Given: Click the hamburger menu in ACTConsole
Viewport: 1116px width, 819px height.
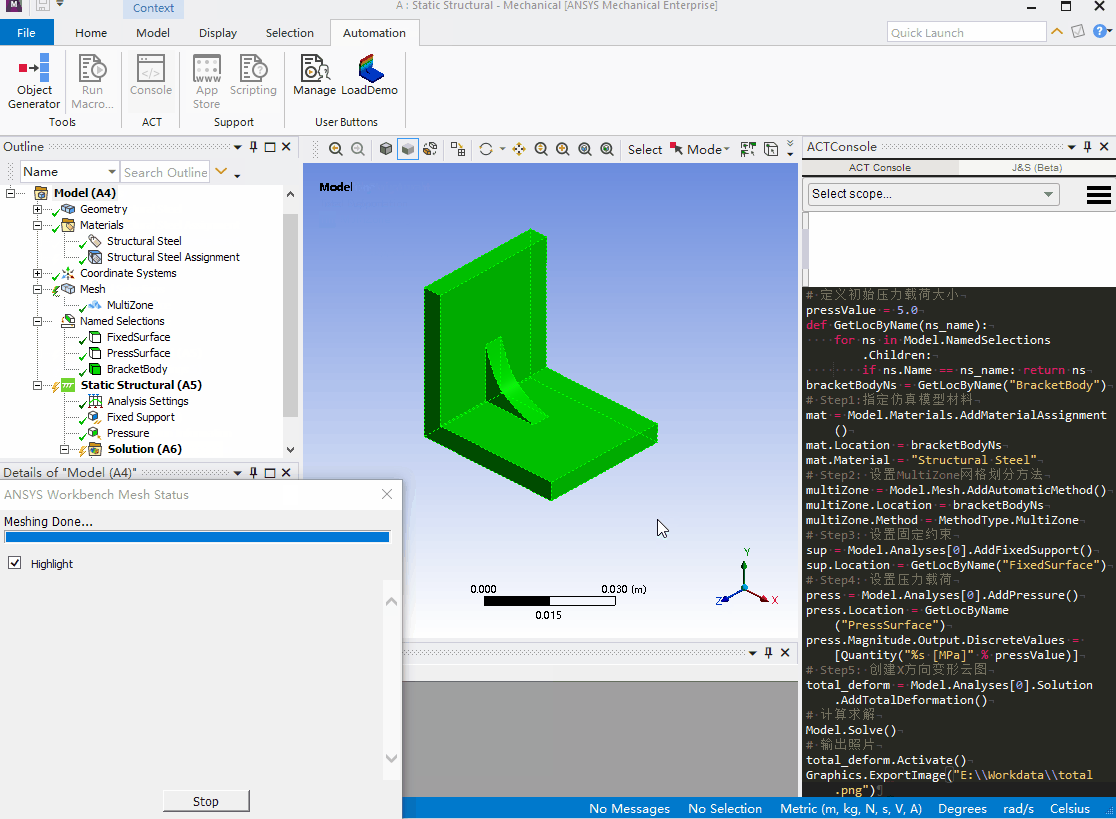Looking at the screenshot, I should (x=1098, y=195).
